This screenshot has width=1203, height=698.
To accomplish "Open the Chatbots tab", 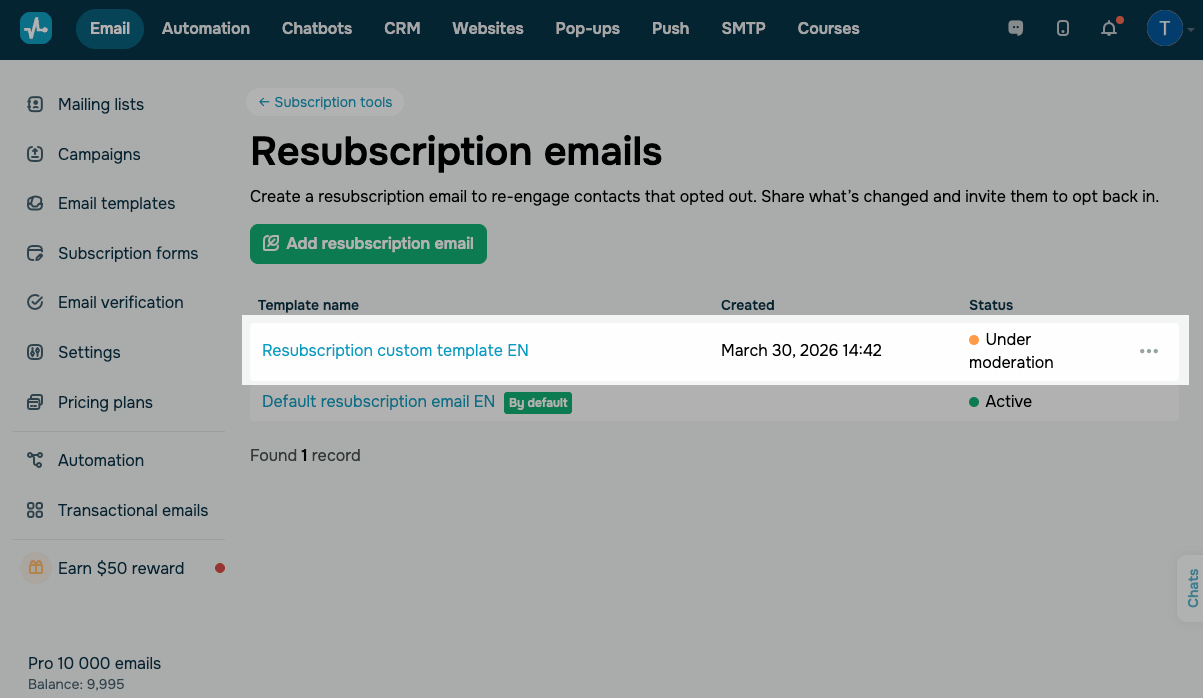I will coord(317,28).
